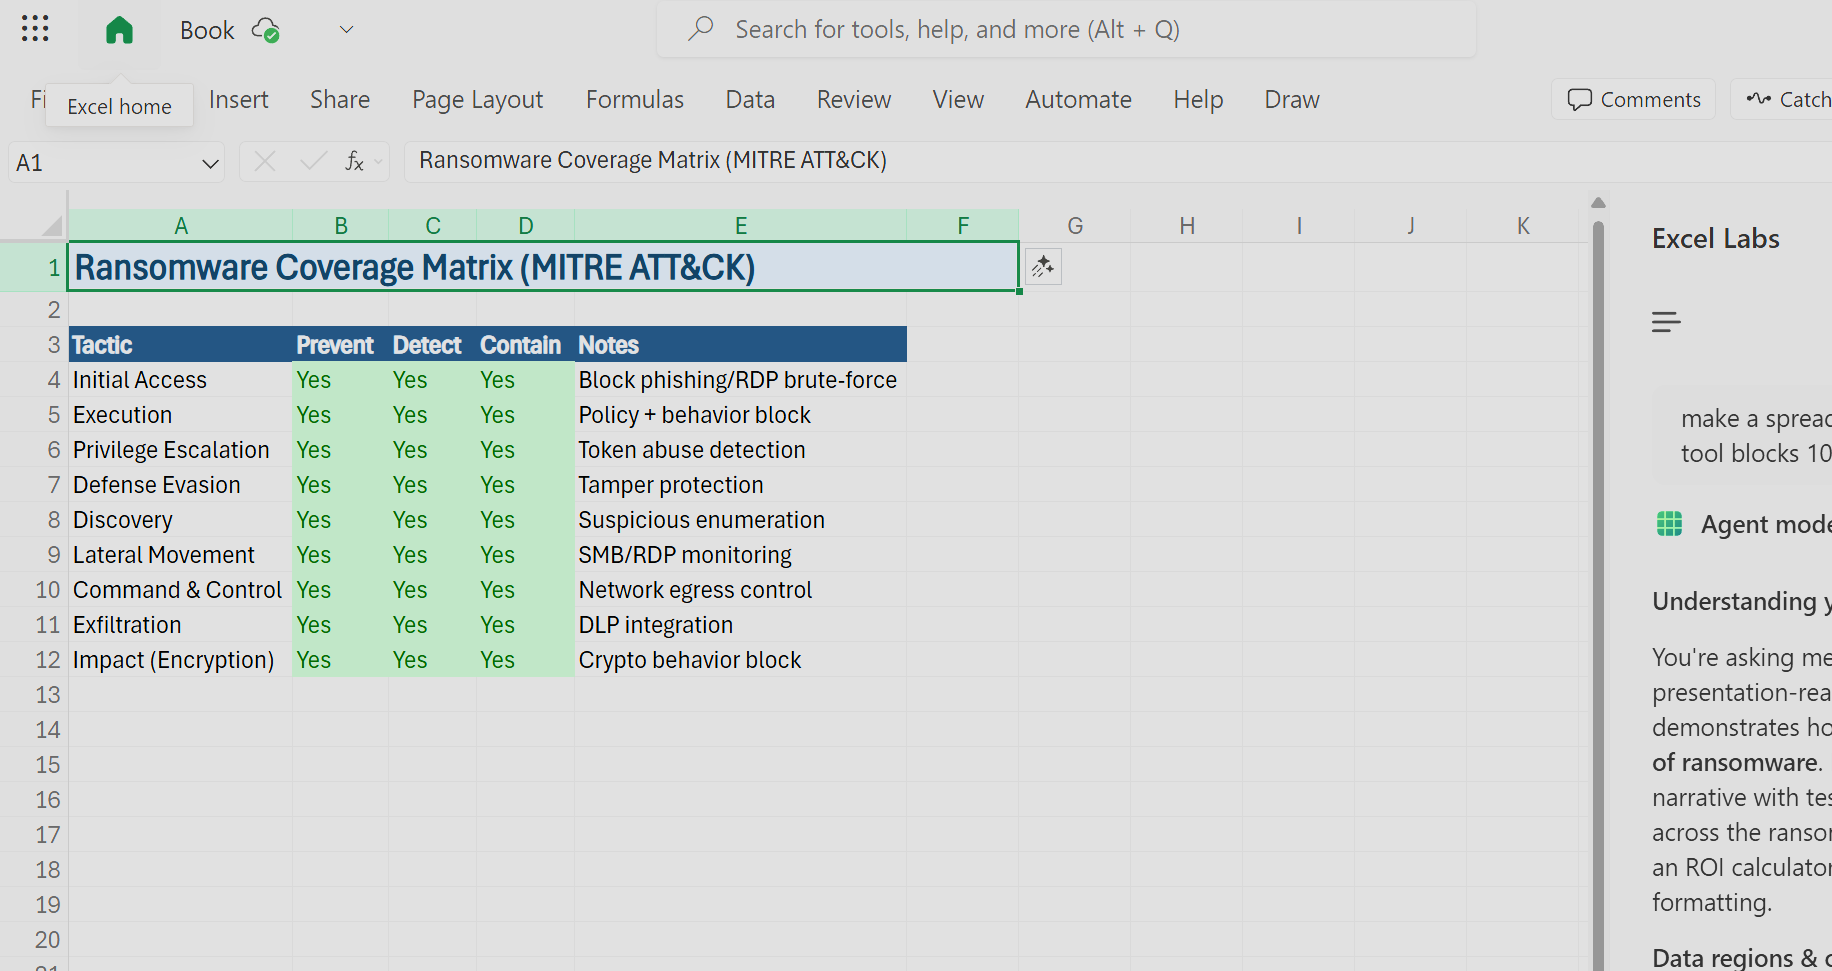This screenshot has width=1832, height=971.
Task: Click the cancel X icon in formula bar
Action: (x=265, y=162)
